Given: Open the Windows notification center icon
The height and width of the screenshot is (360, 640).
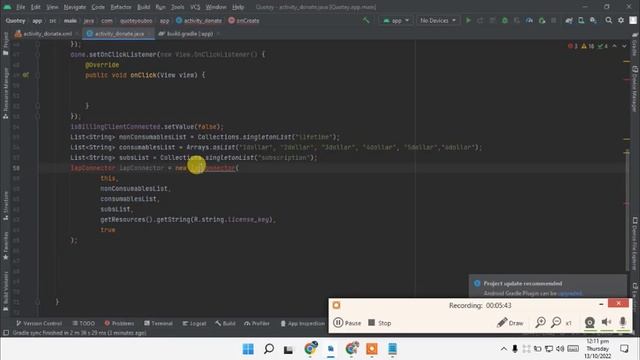Looking at the screenshot, I should pos(624,349).
